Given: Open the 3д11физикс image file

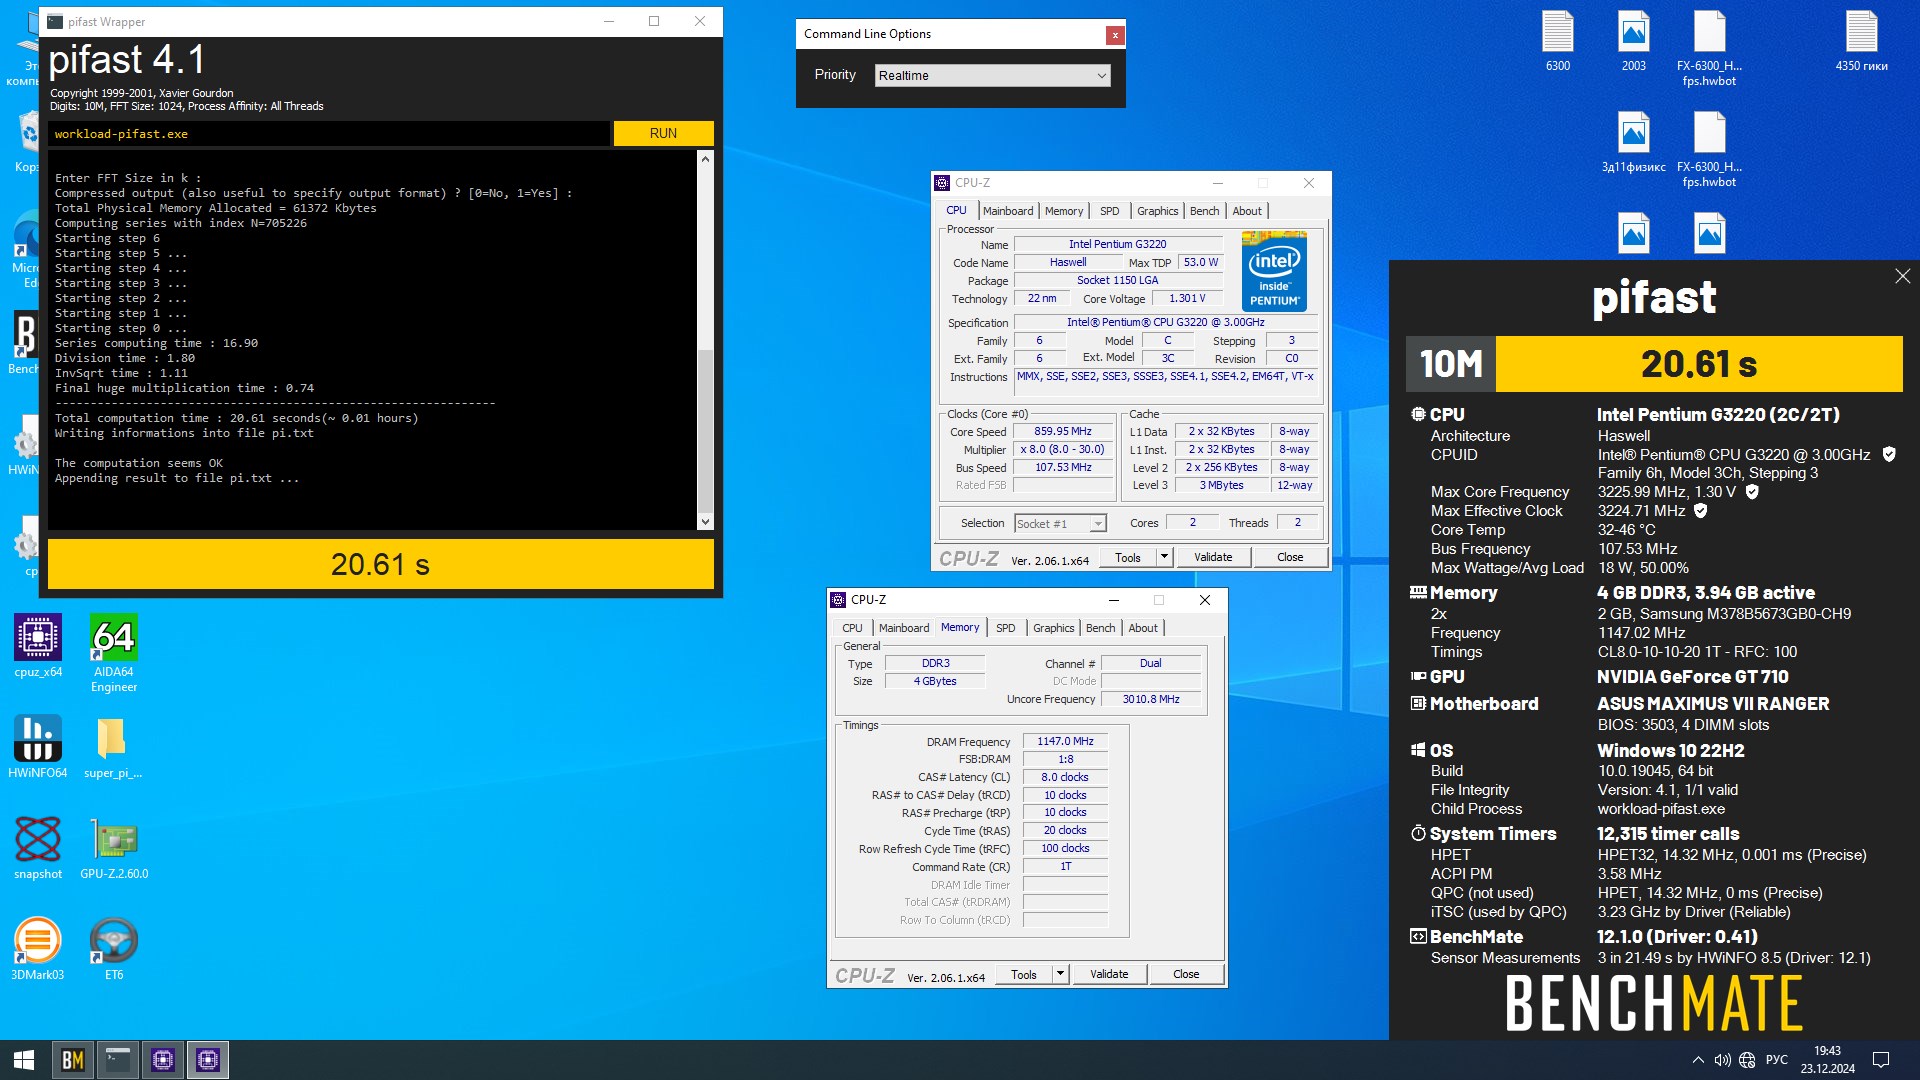Looking at the screenshot, I should tap(1634, 142).
